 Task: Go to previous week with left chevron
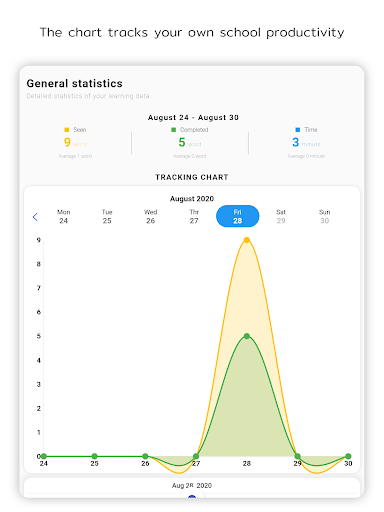tap(35, 217)
